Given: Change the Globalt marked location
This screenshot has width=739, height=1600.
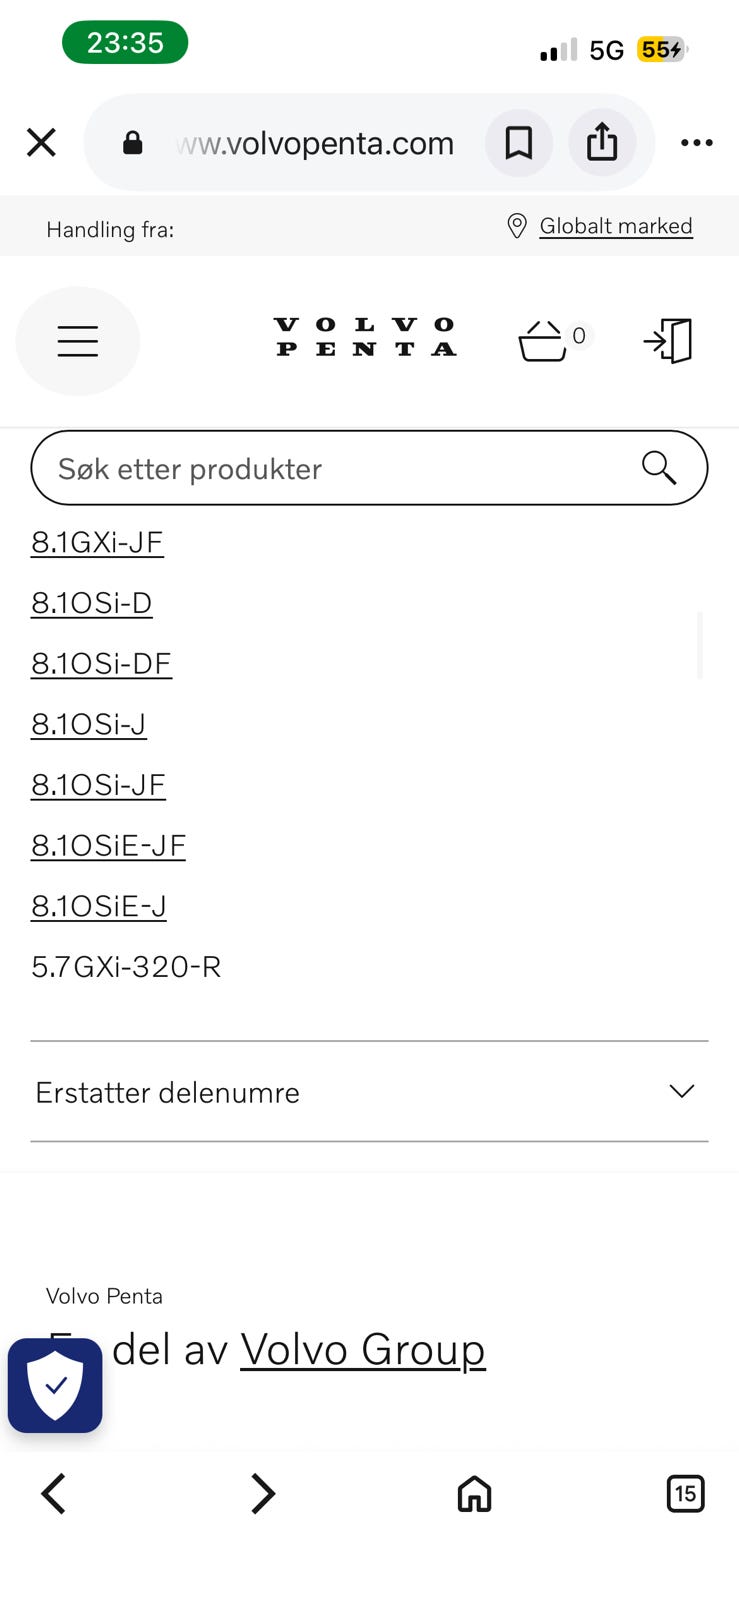Looking at the screenshot, I should coord(616,226).
